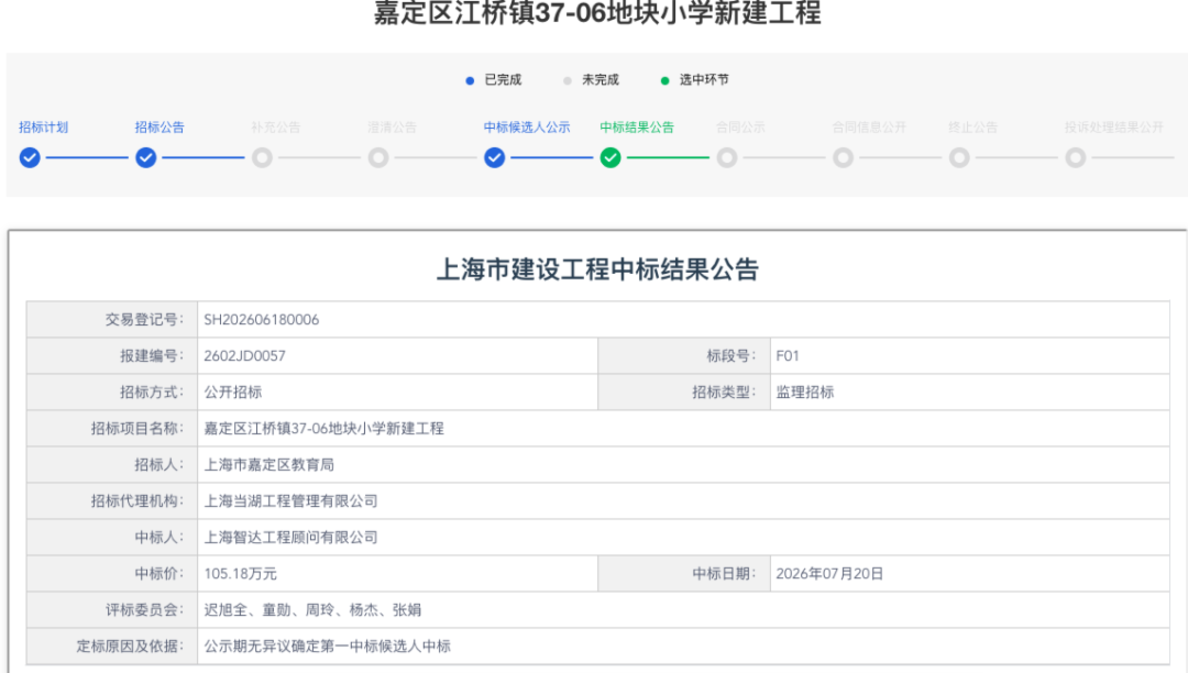Select the 终止公告 grey step circle
Screen dimensions: 1188x673
click(x=959, y=158)
